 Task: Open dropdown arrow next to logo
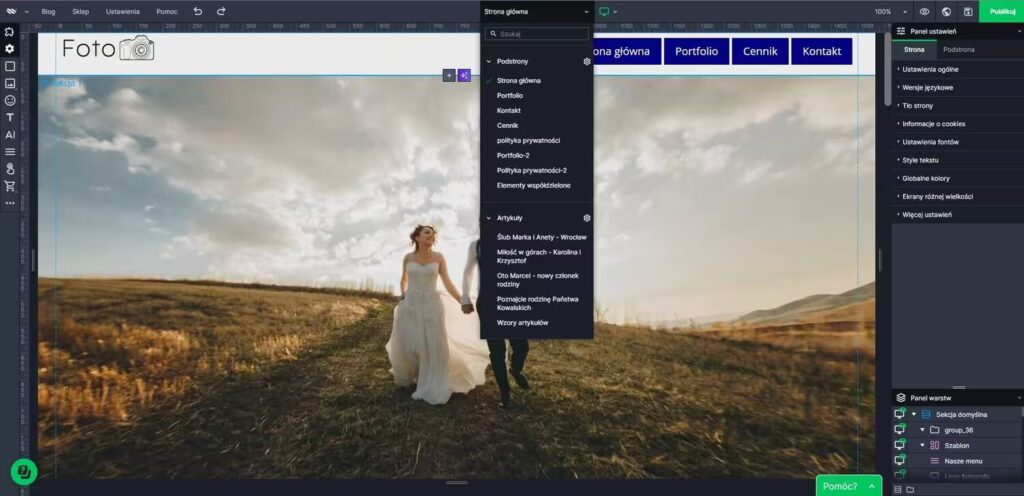coord(27,12)
